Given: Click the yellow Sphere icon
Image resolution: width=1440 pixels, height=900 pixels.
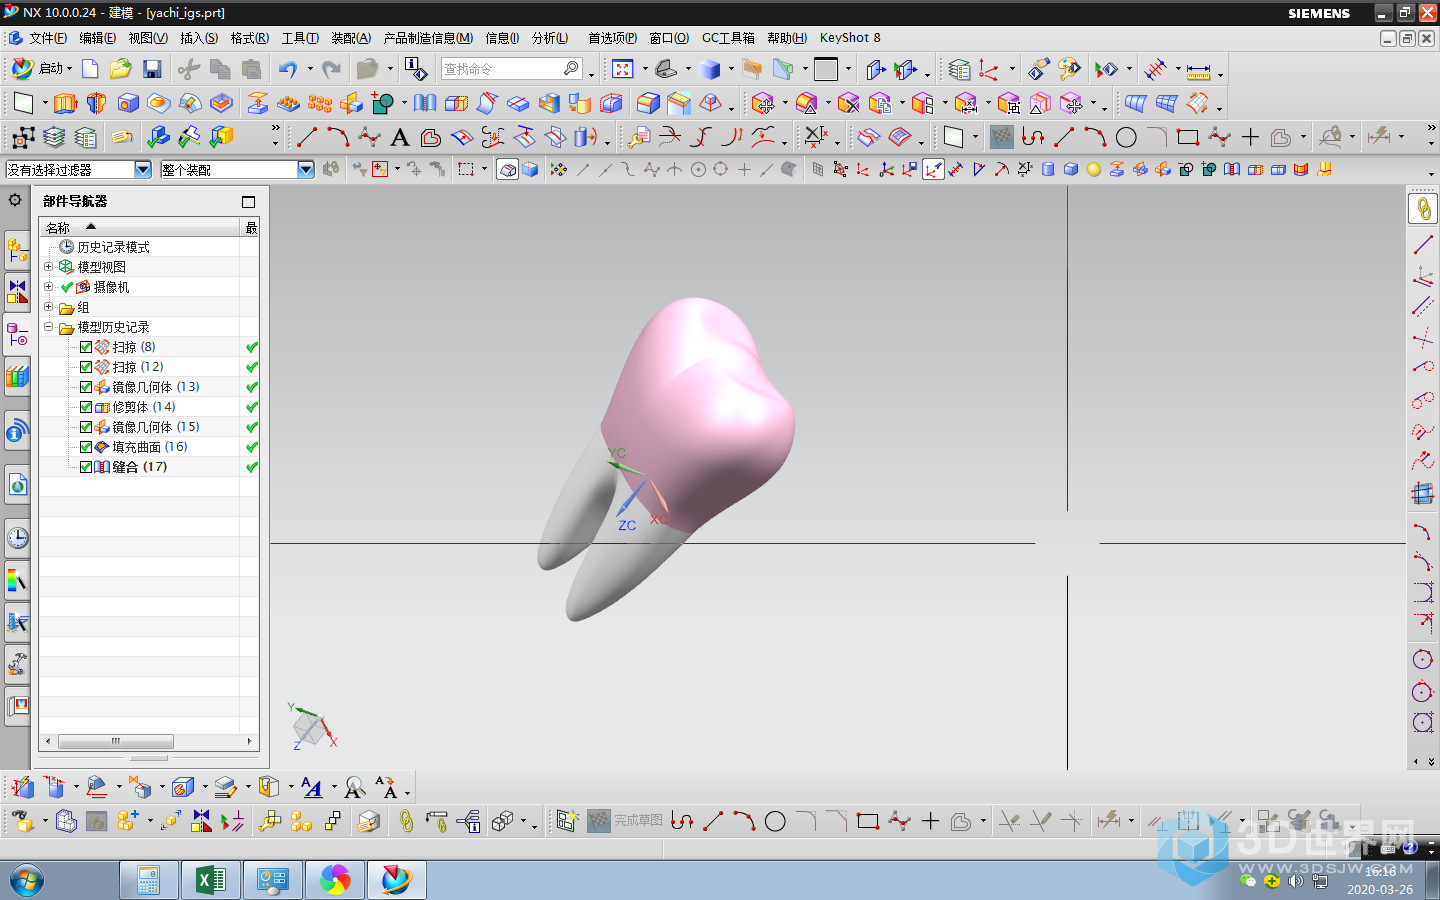Looking at the screenshot, I should pos(1094,169).
